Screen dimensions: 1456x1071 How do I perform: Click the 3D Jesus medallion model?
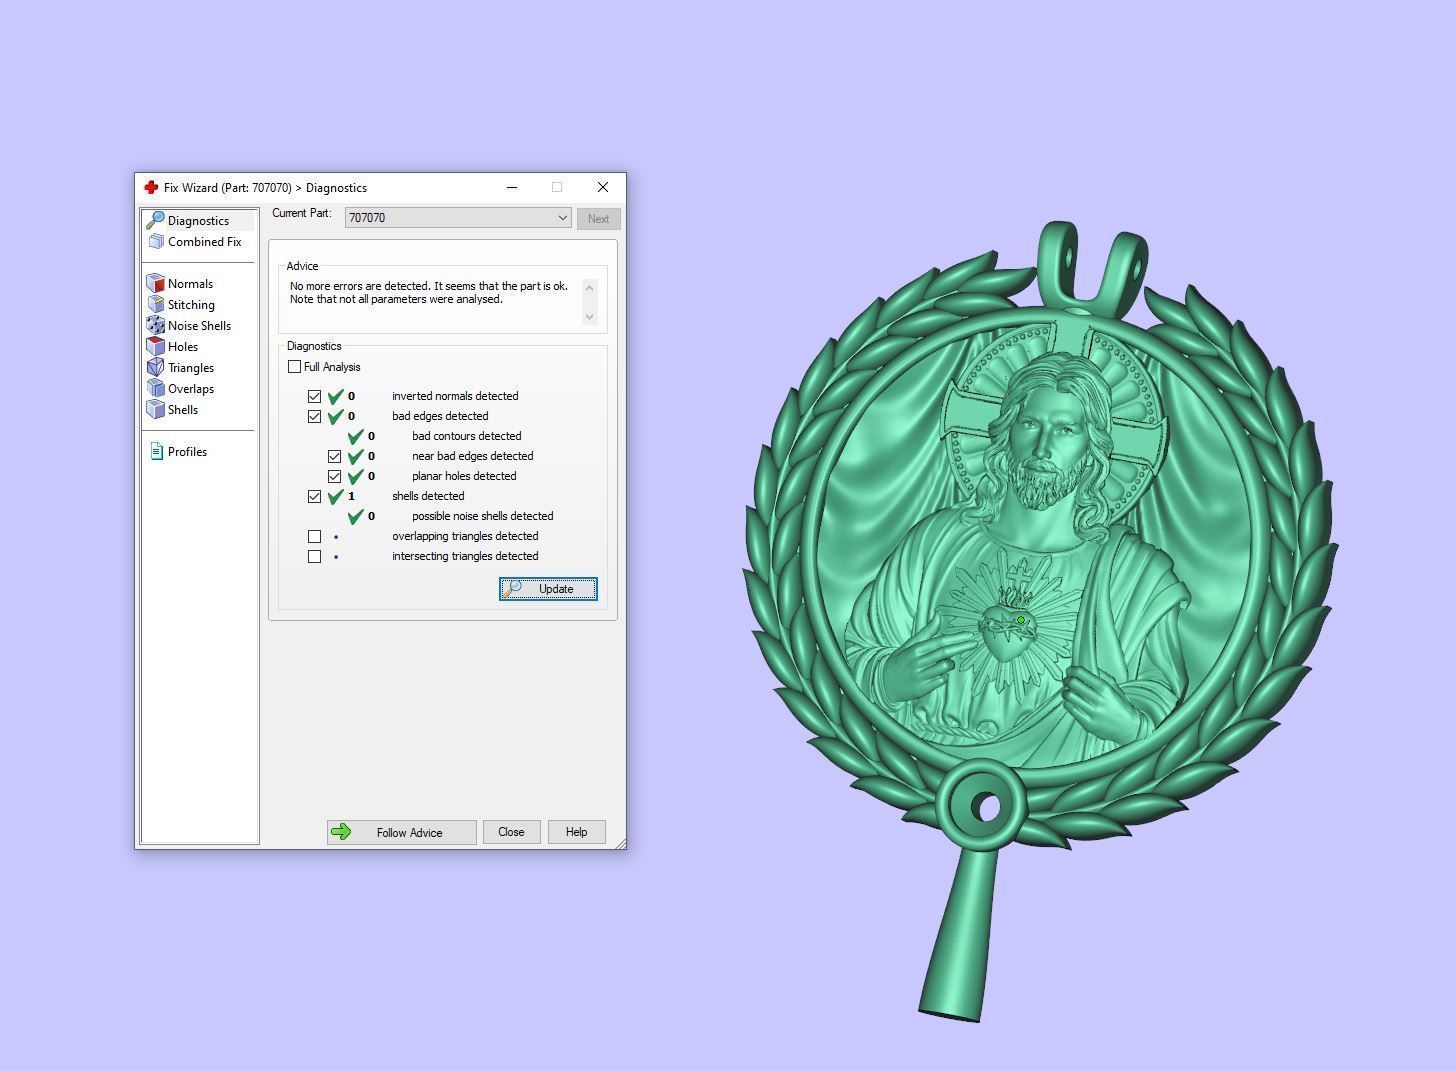coord(1040,620)
